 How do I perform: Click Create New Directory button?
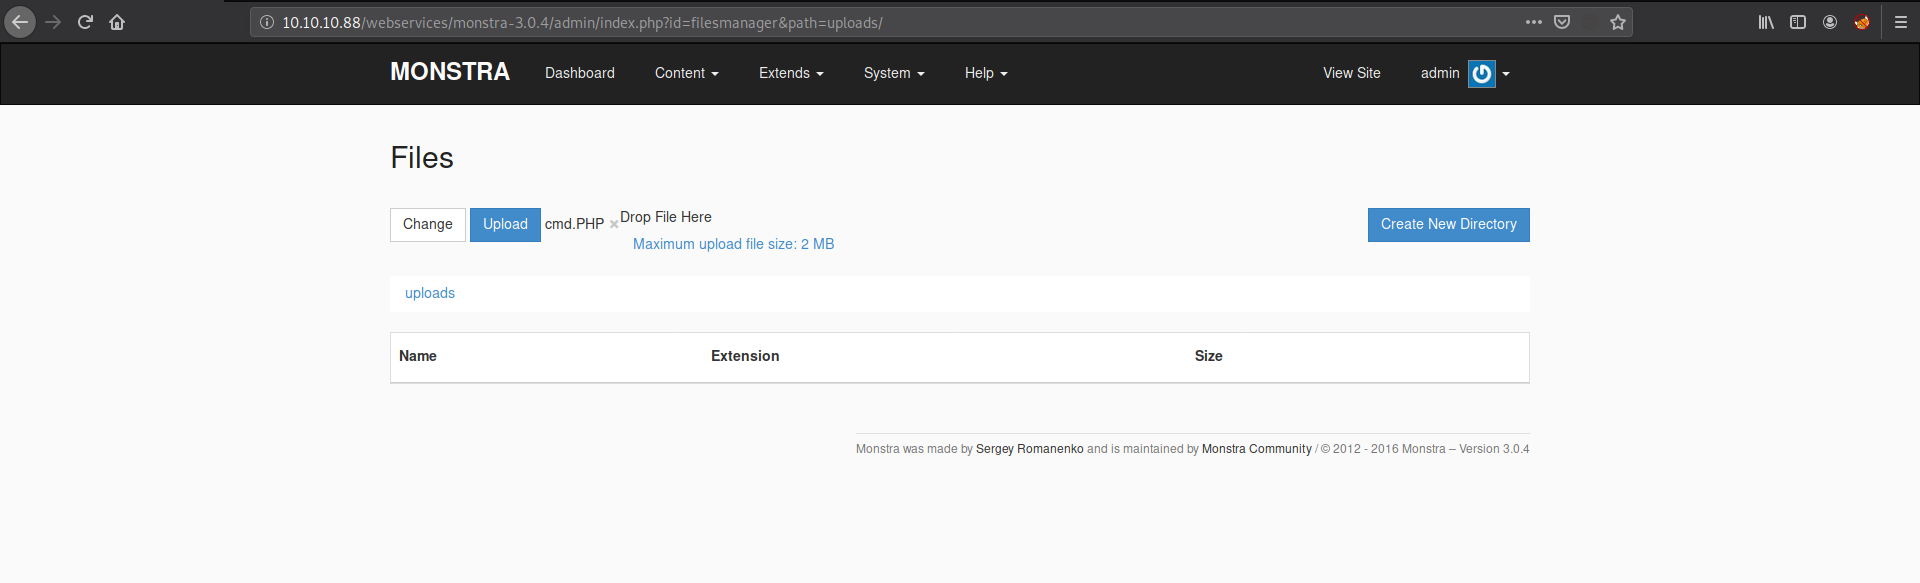point(1449,224)
